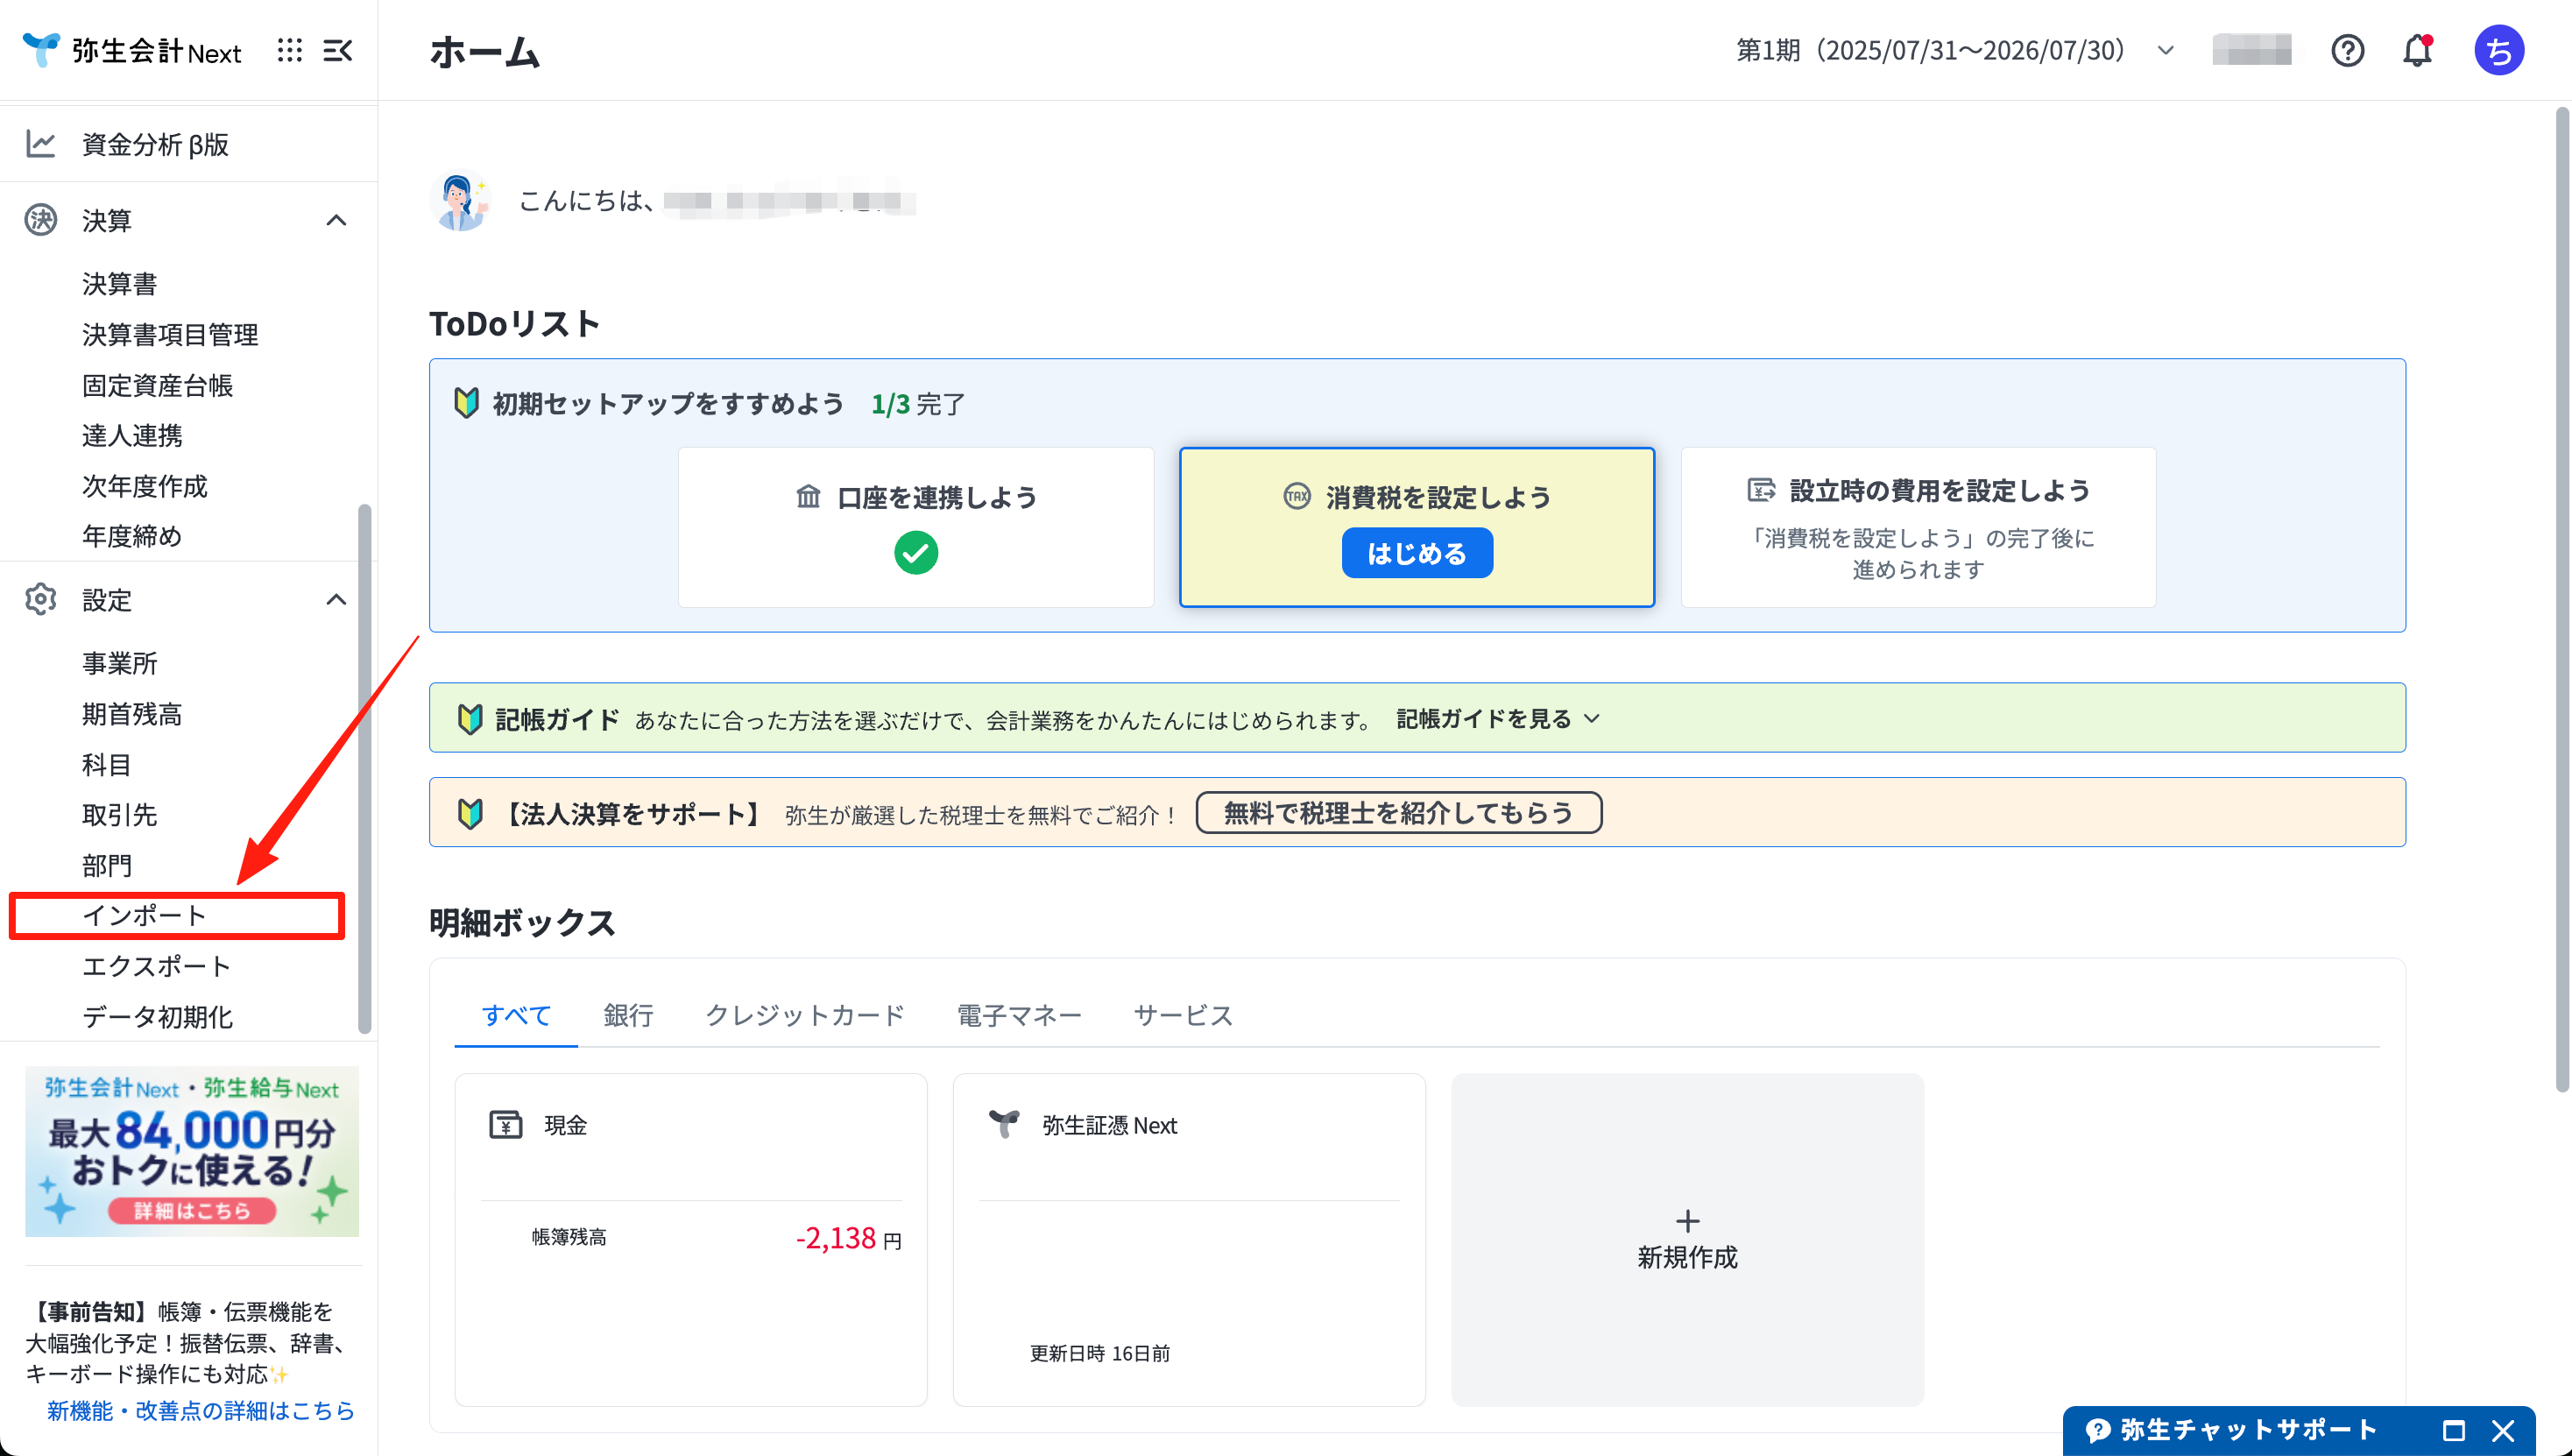Open 期首残高 settings
Viewport: 2572px width, 1456px height.
[x=132, y=714]
